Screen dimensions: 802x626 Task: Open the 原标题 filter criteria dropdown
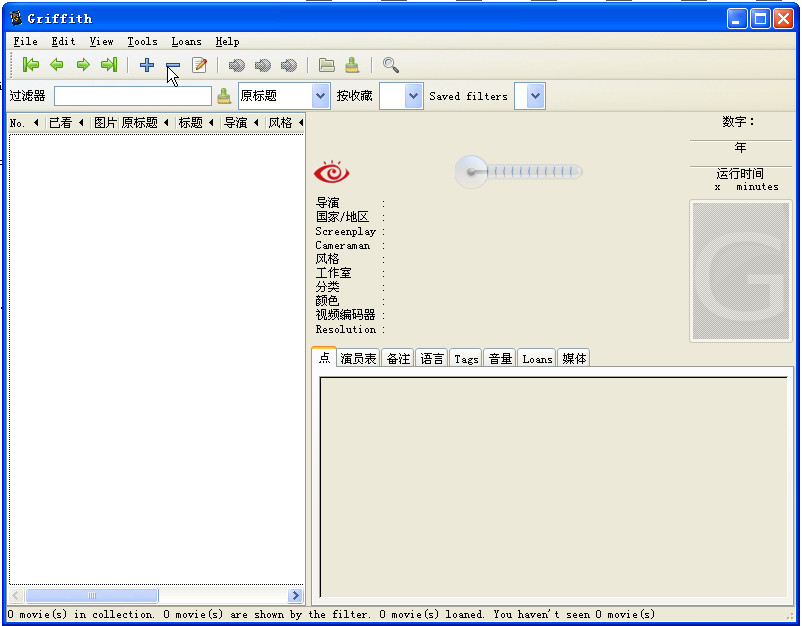pyautogui.click(x=284, y=96)
